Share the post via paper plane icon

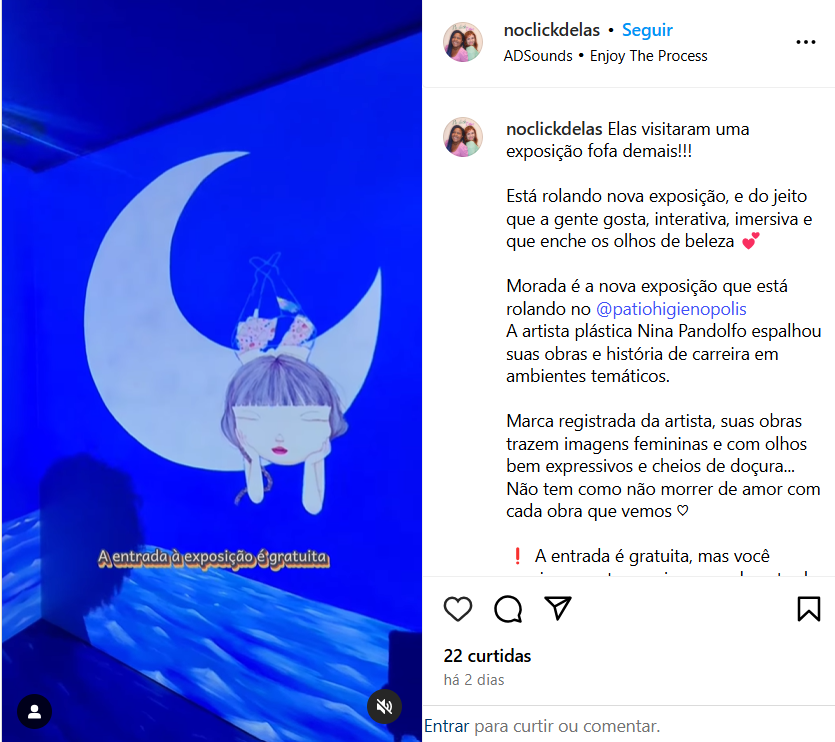(558, 608)
